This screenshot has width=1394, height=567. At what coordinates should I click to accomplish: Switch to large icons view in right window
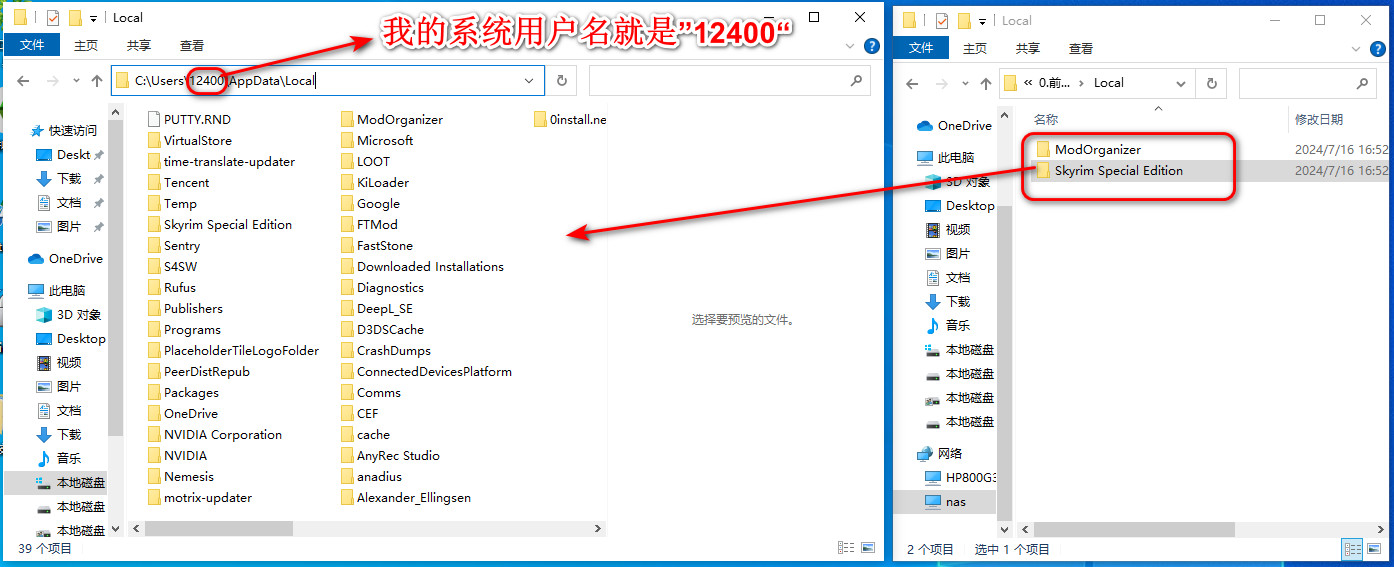1376,549
